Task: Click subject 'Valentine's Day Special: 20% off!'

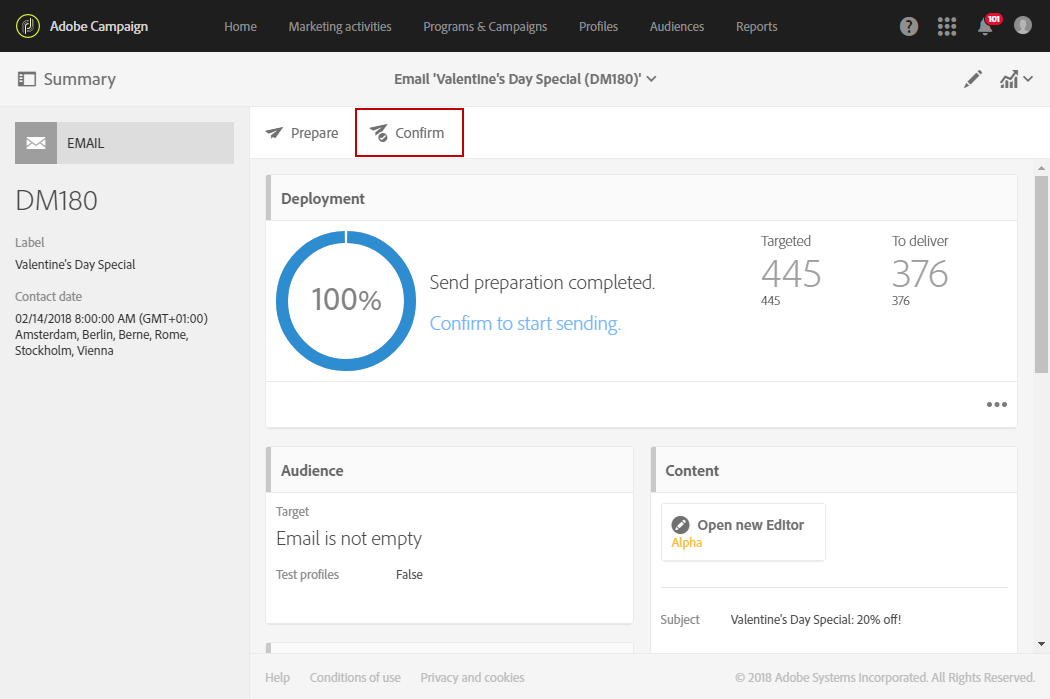Action: pyautogui.click(x=816, y=619)
